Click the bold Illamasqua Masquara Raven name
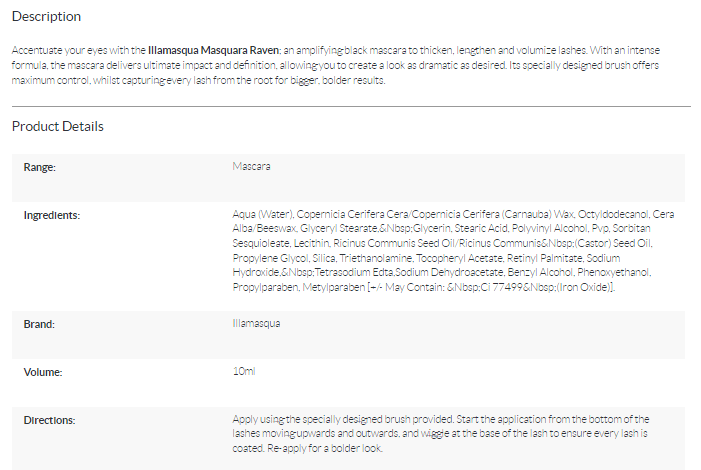Image resolution: width=701 pixels, height=470 pixels. coord(212,48)
